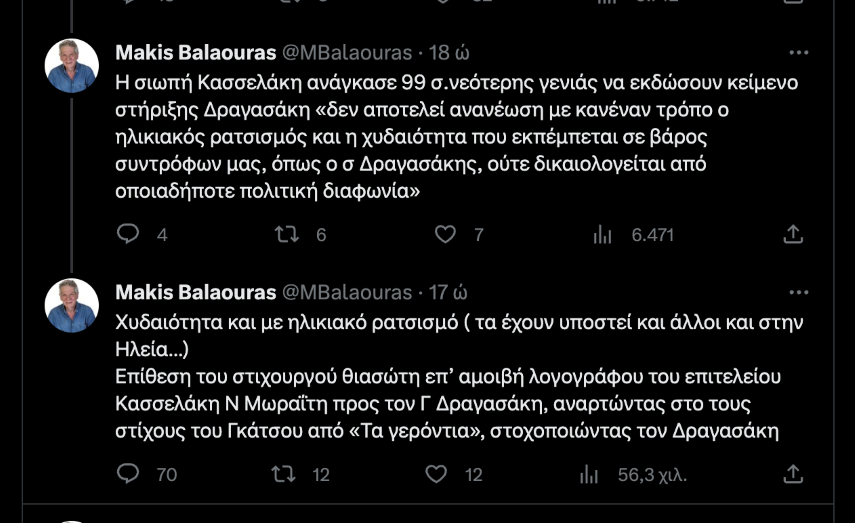
Task: Open view stats showing 56,3 χιλ.
Action: pos(603,475)
